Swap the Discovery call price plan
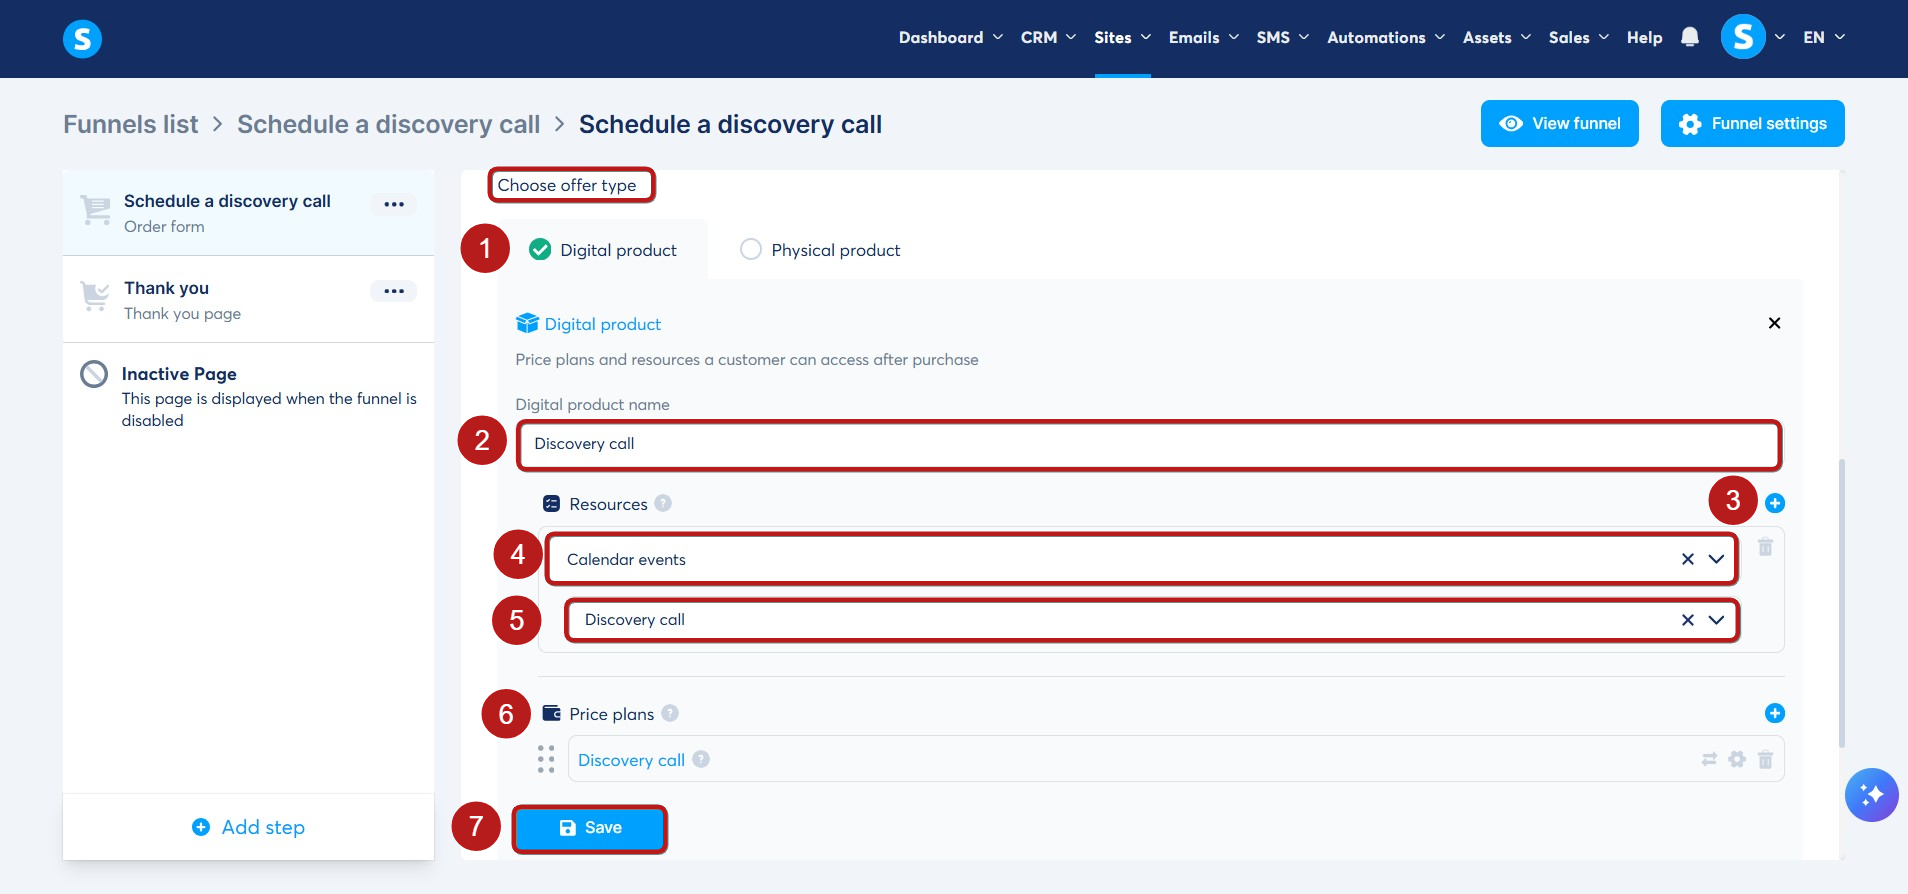The image size is (1908, 894). tap(1709, 759)
